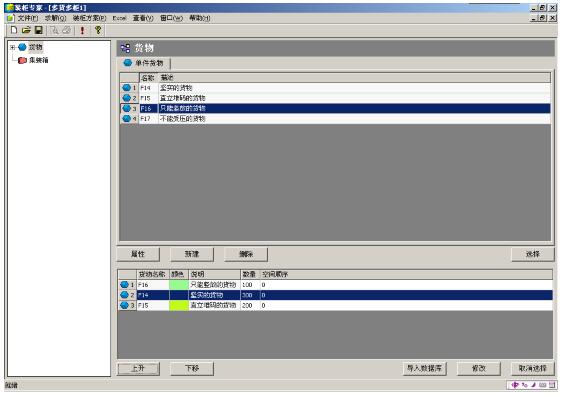The width and height of the screenshot is (566, 394).
Task: Click the 货物名称 column header
Action: click(153, 274)
